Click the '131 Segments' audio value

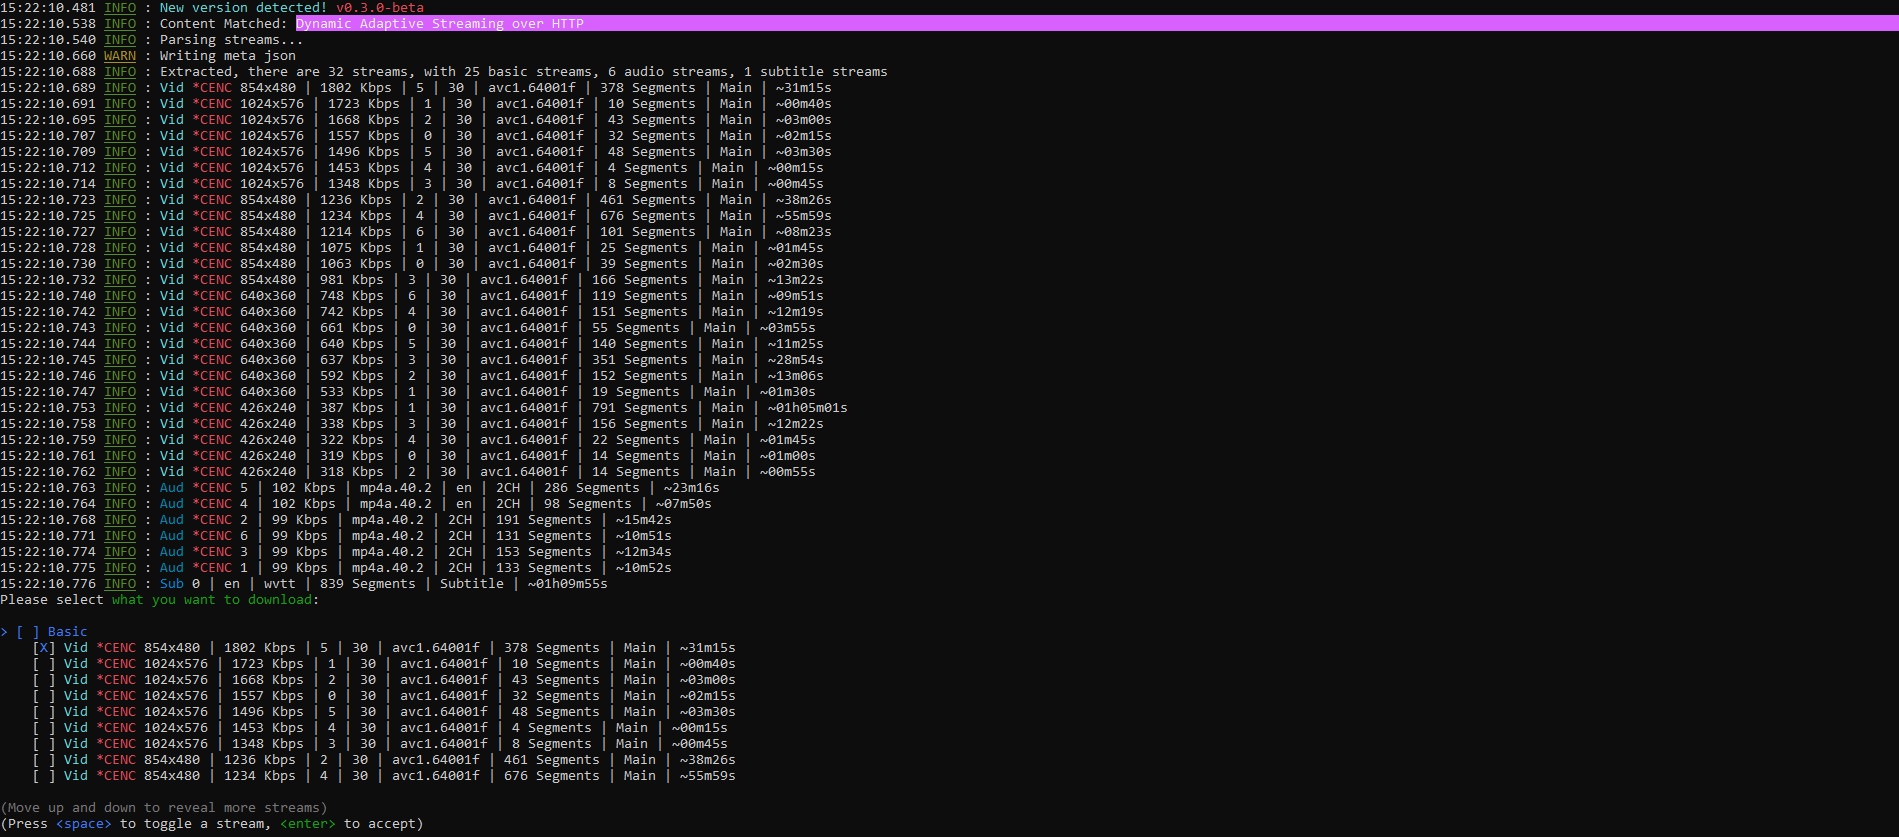[x=544, y=536]
